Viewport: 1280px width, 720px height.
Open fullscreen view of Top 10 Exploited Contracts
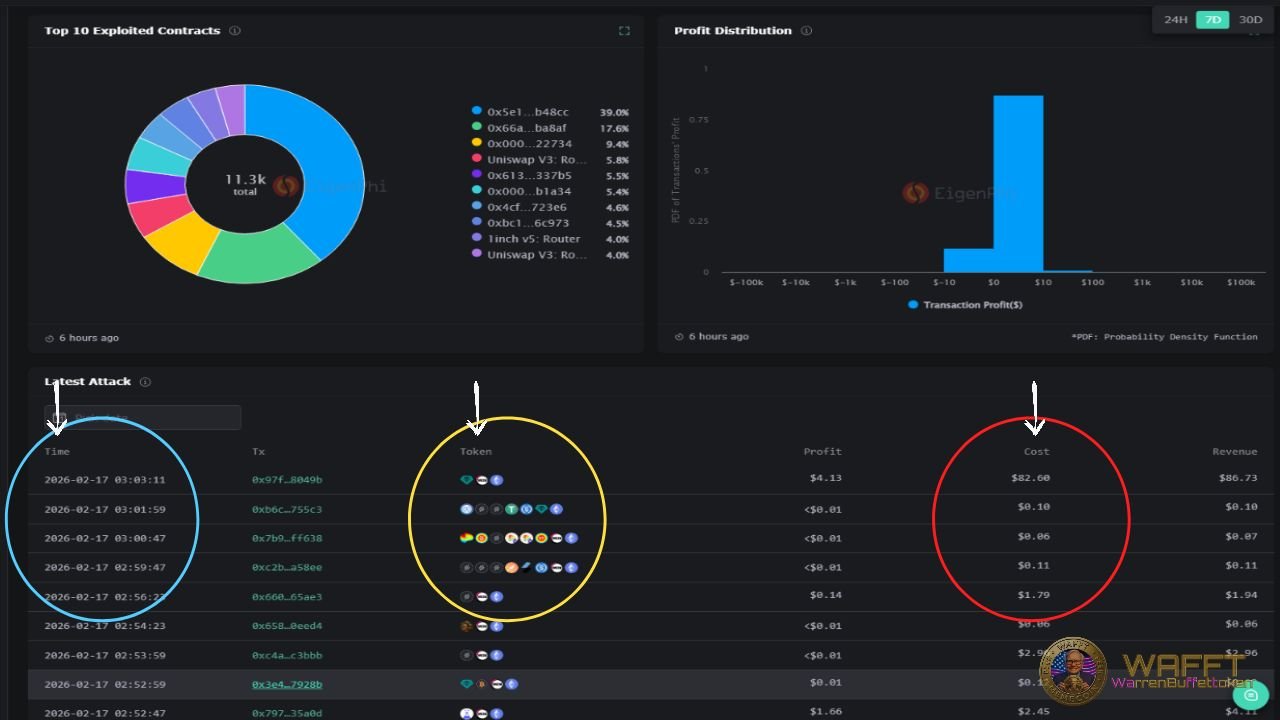(624, 30)
